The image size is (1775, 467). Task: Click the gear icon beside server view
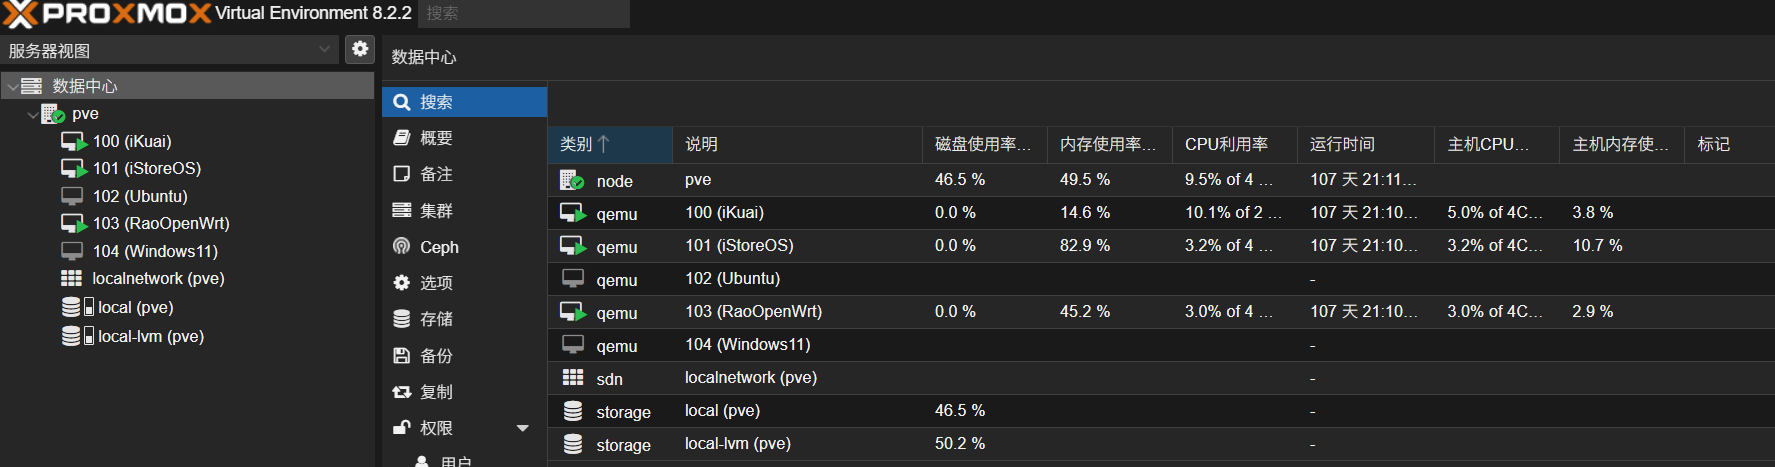pos(360,49)
